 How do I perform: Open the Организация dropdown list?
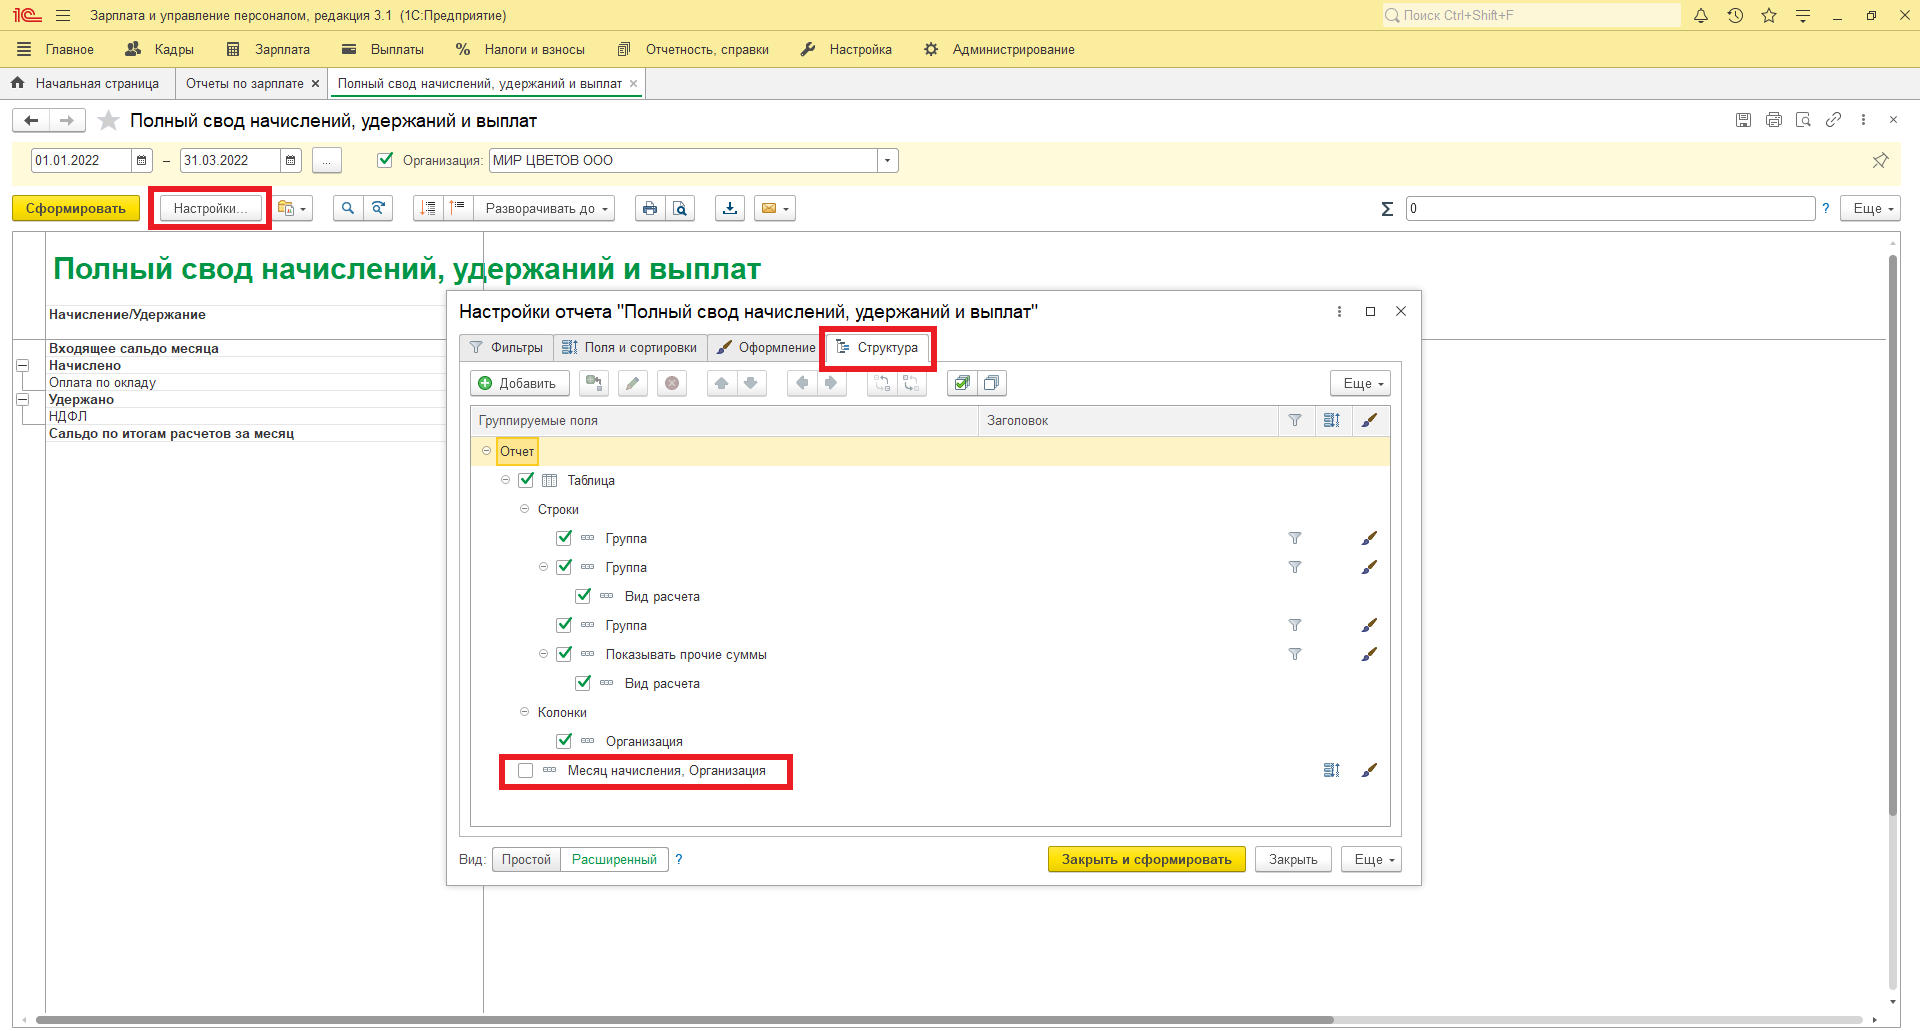(x=887, y=160)
